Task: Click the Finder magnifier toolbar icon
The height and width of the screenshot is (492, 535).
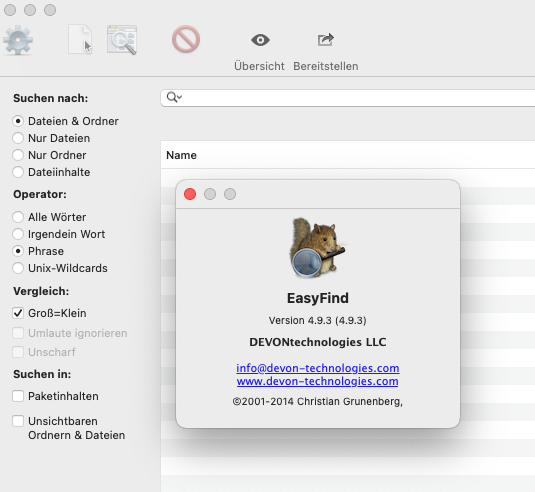Action: pyautogui.click(x=122, y=40)
